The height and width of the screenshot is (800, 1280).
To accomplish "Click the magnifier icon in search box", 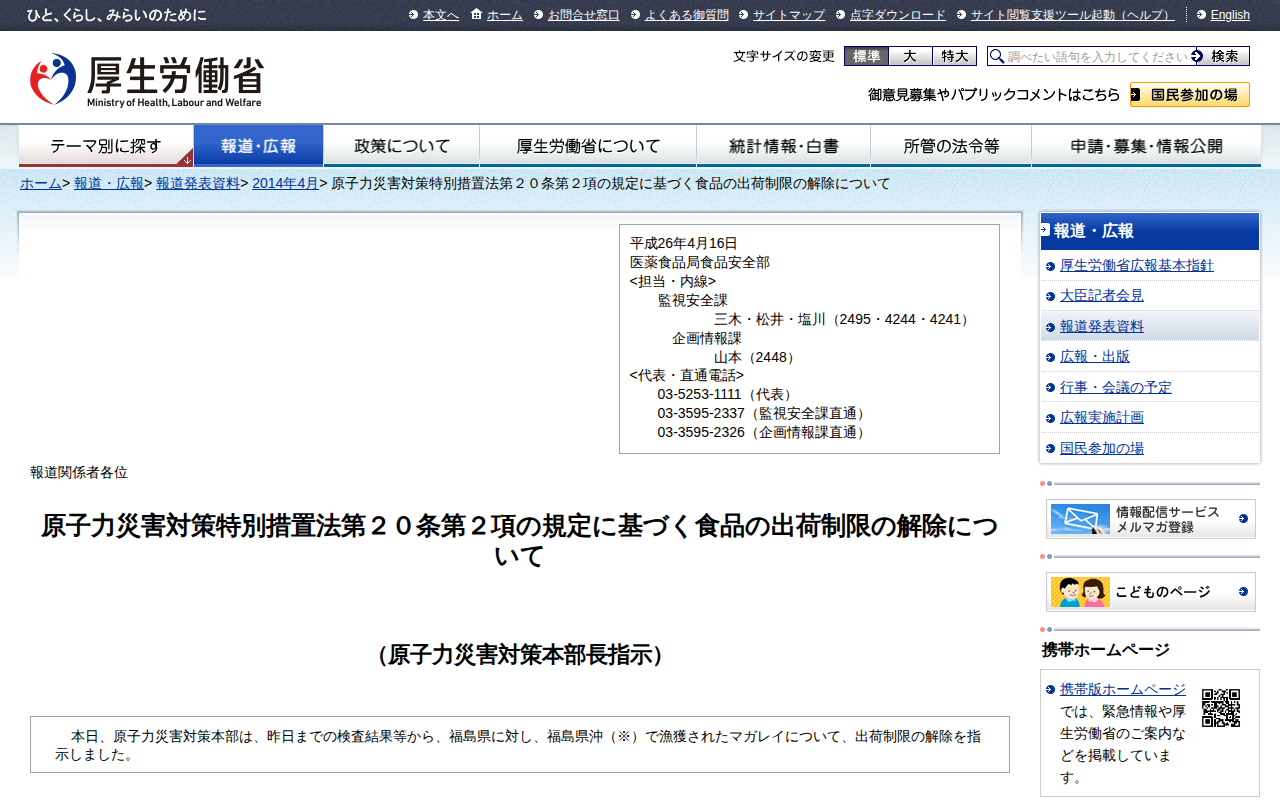I will click(x=996, y=57).
